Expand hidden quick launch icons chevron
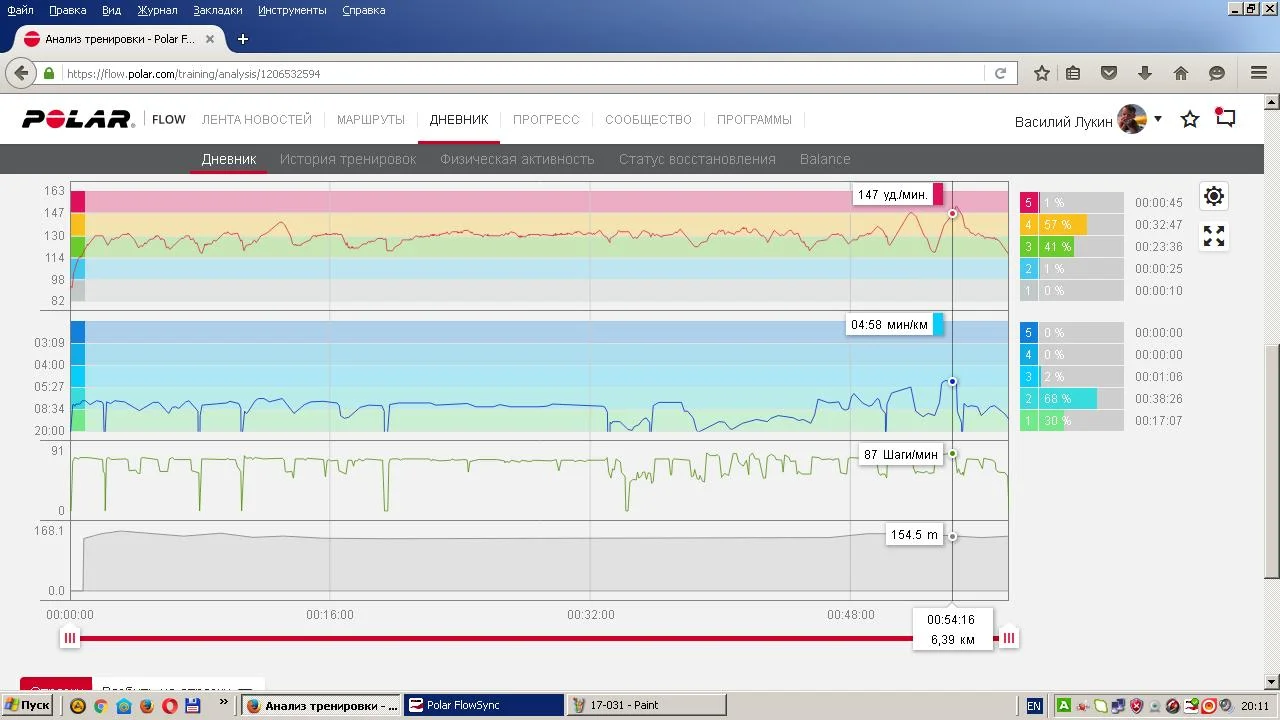This screenshot has height=720, width=1280. coord(223,703)
